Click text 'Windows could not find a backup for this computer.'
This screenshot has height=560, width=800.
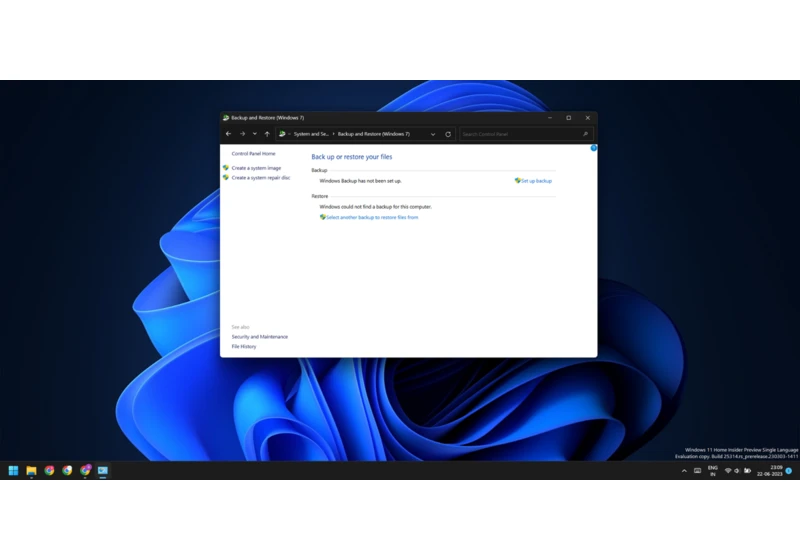376,207
